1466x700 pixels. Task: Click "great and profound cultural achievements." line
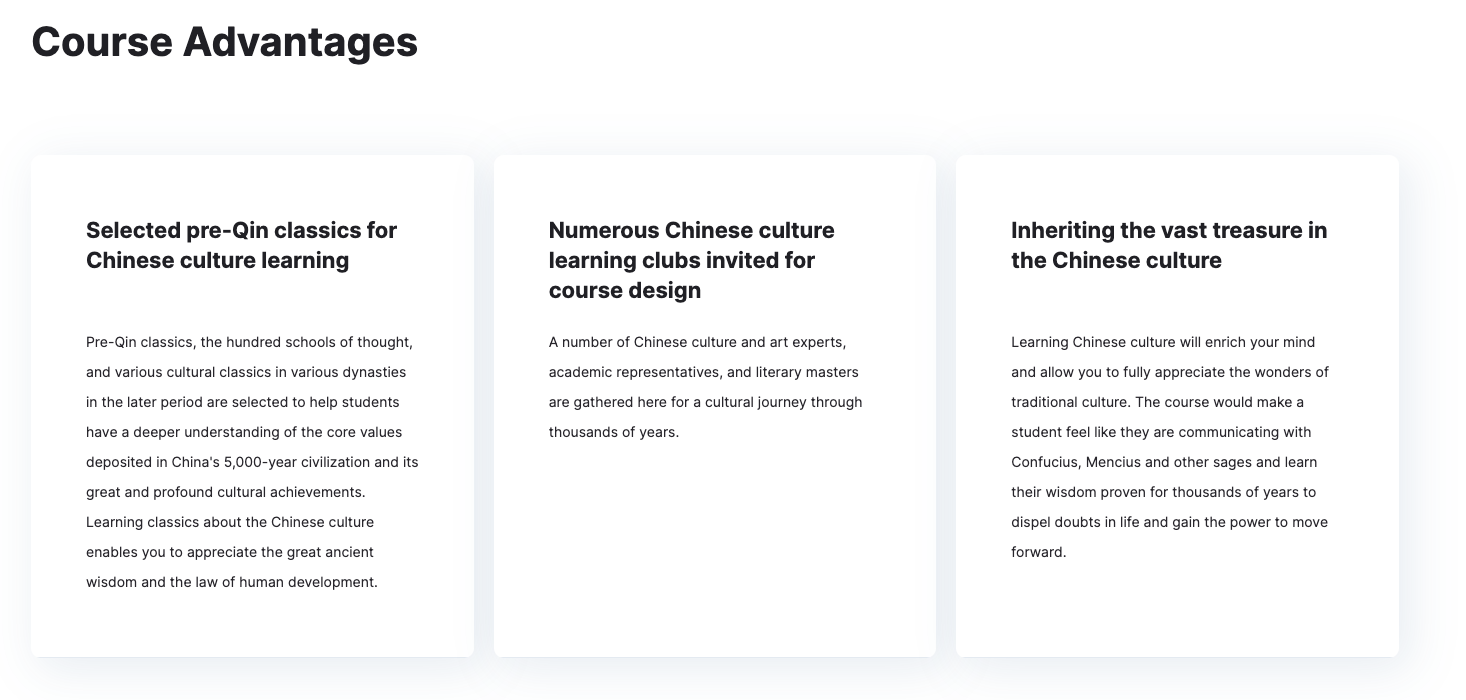point(225,492)
